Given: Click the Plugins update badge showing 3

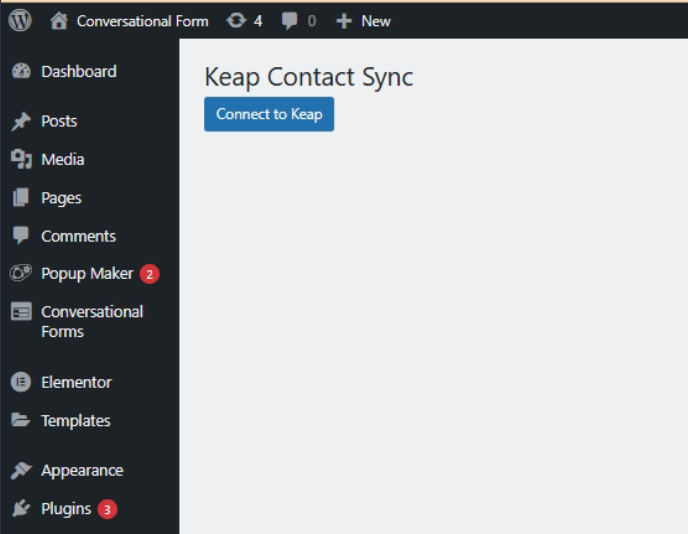Looking at the screenshot, I should (x=107, y=510).
